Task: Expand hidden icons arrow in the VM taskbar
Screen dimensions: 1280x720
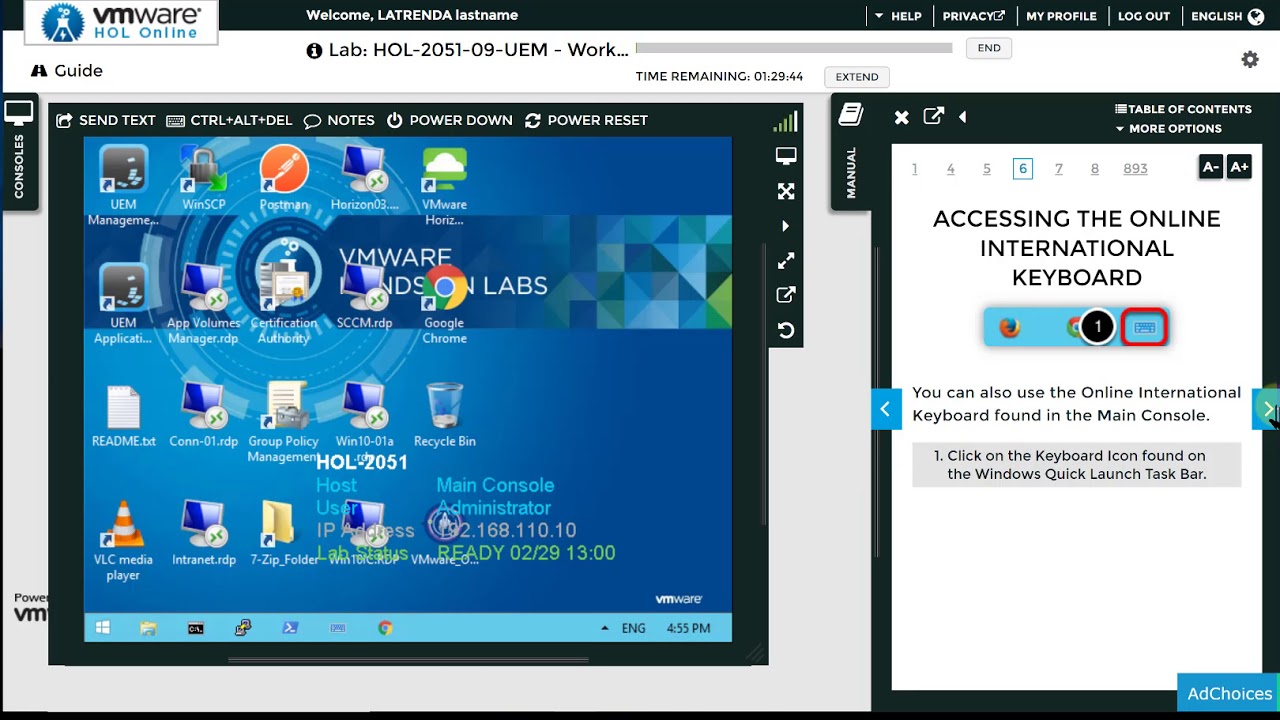Action: tap(604, 627)
